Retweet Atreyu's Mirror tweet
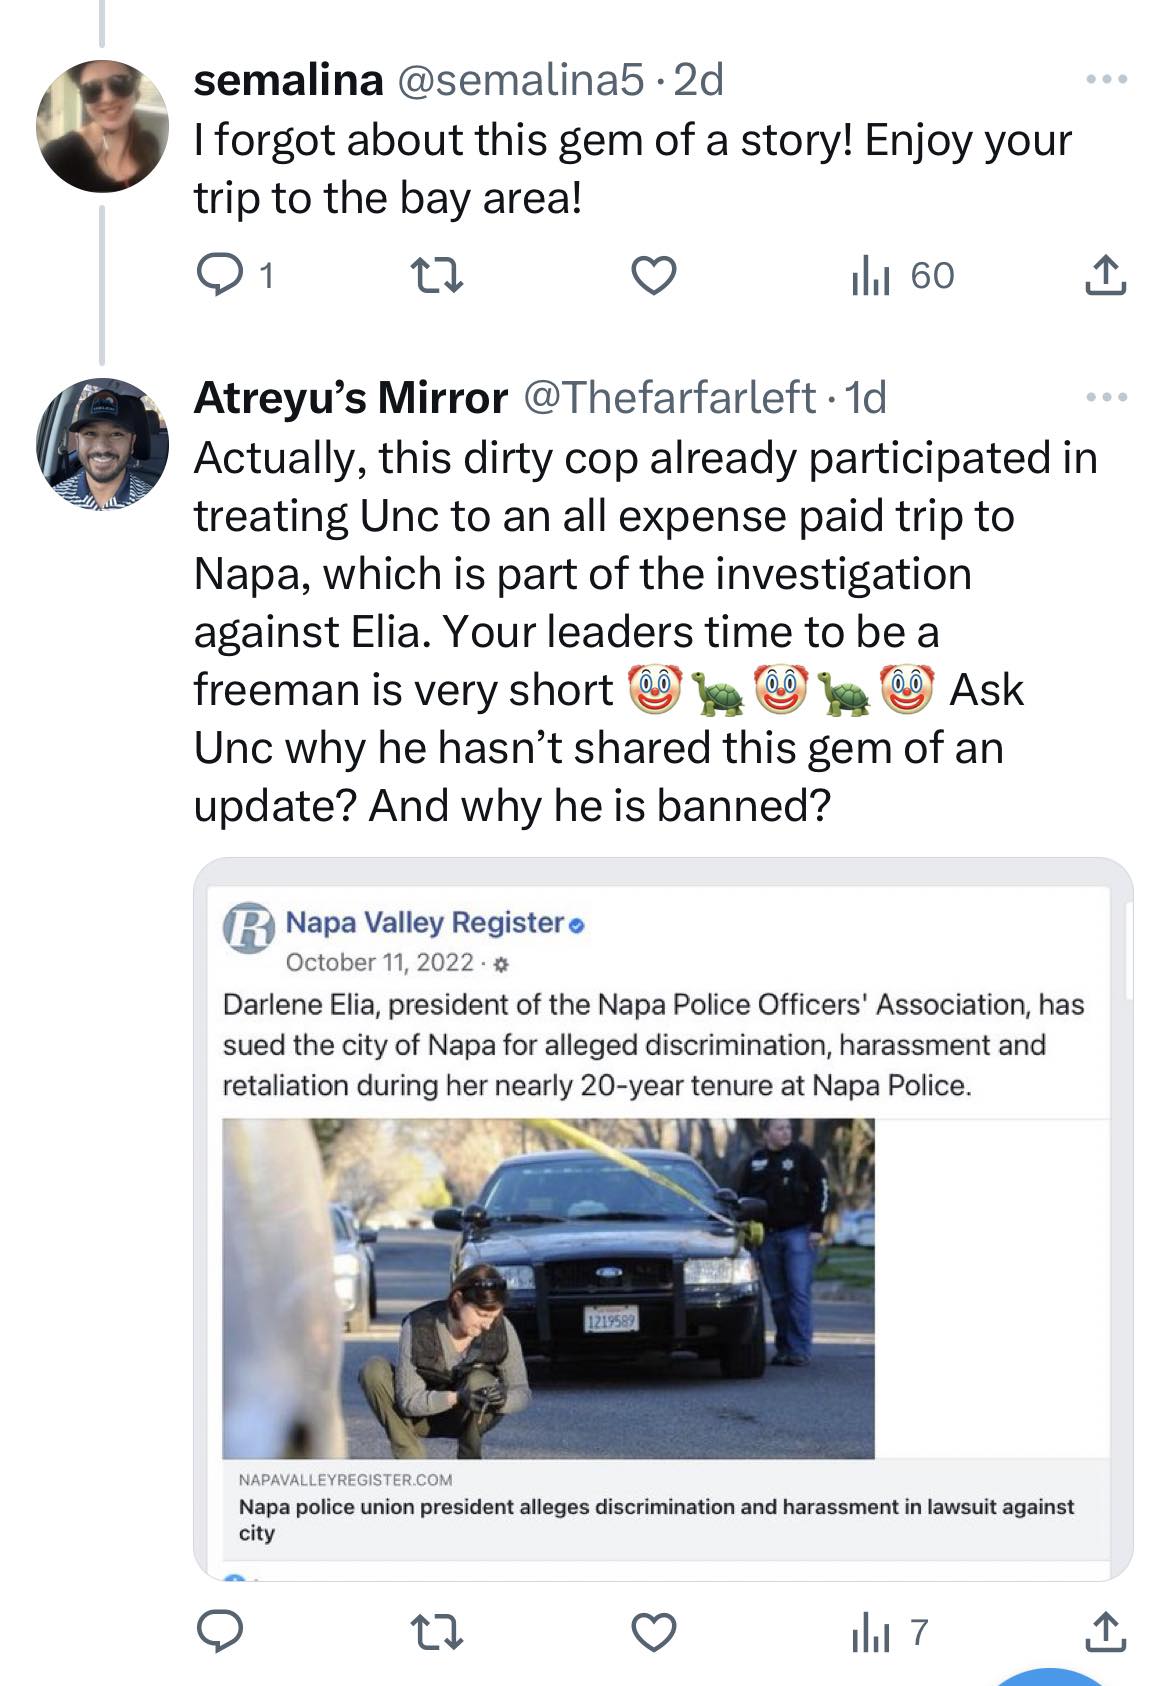This screenshot has width=1170, height=1686. pos(437,1632)
